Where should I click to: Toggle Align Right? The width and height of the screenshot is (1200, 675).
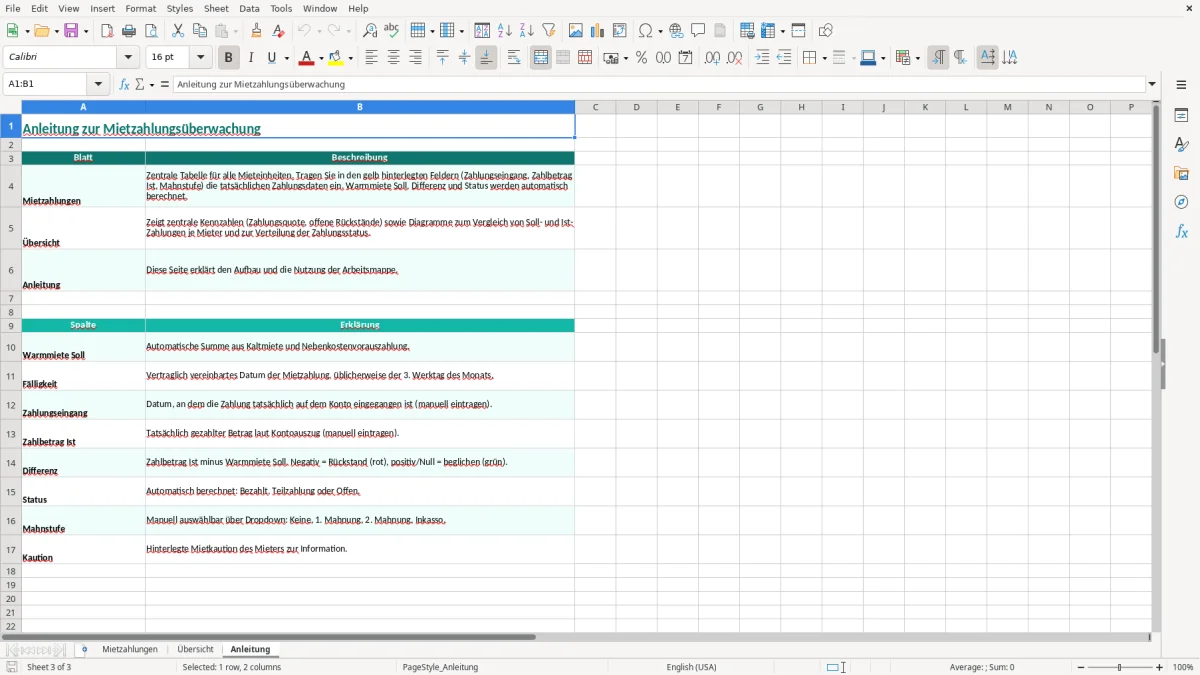pyautogui.click(x=415, y=58)
